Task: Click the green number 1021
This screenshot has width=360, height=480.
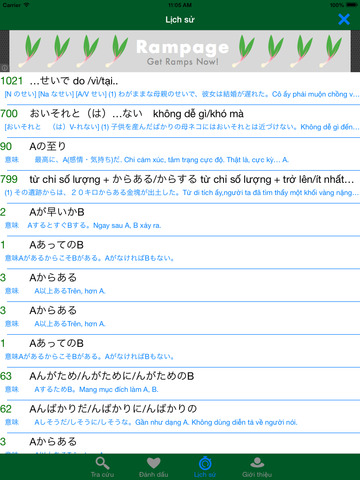Action: coord(12,81)
